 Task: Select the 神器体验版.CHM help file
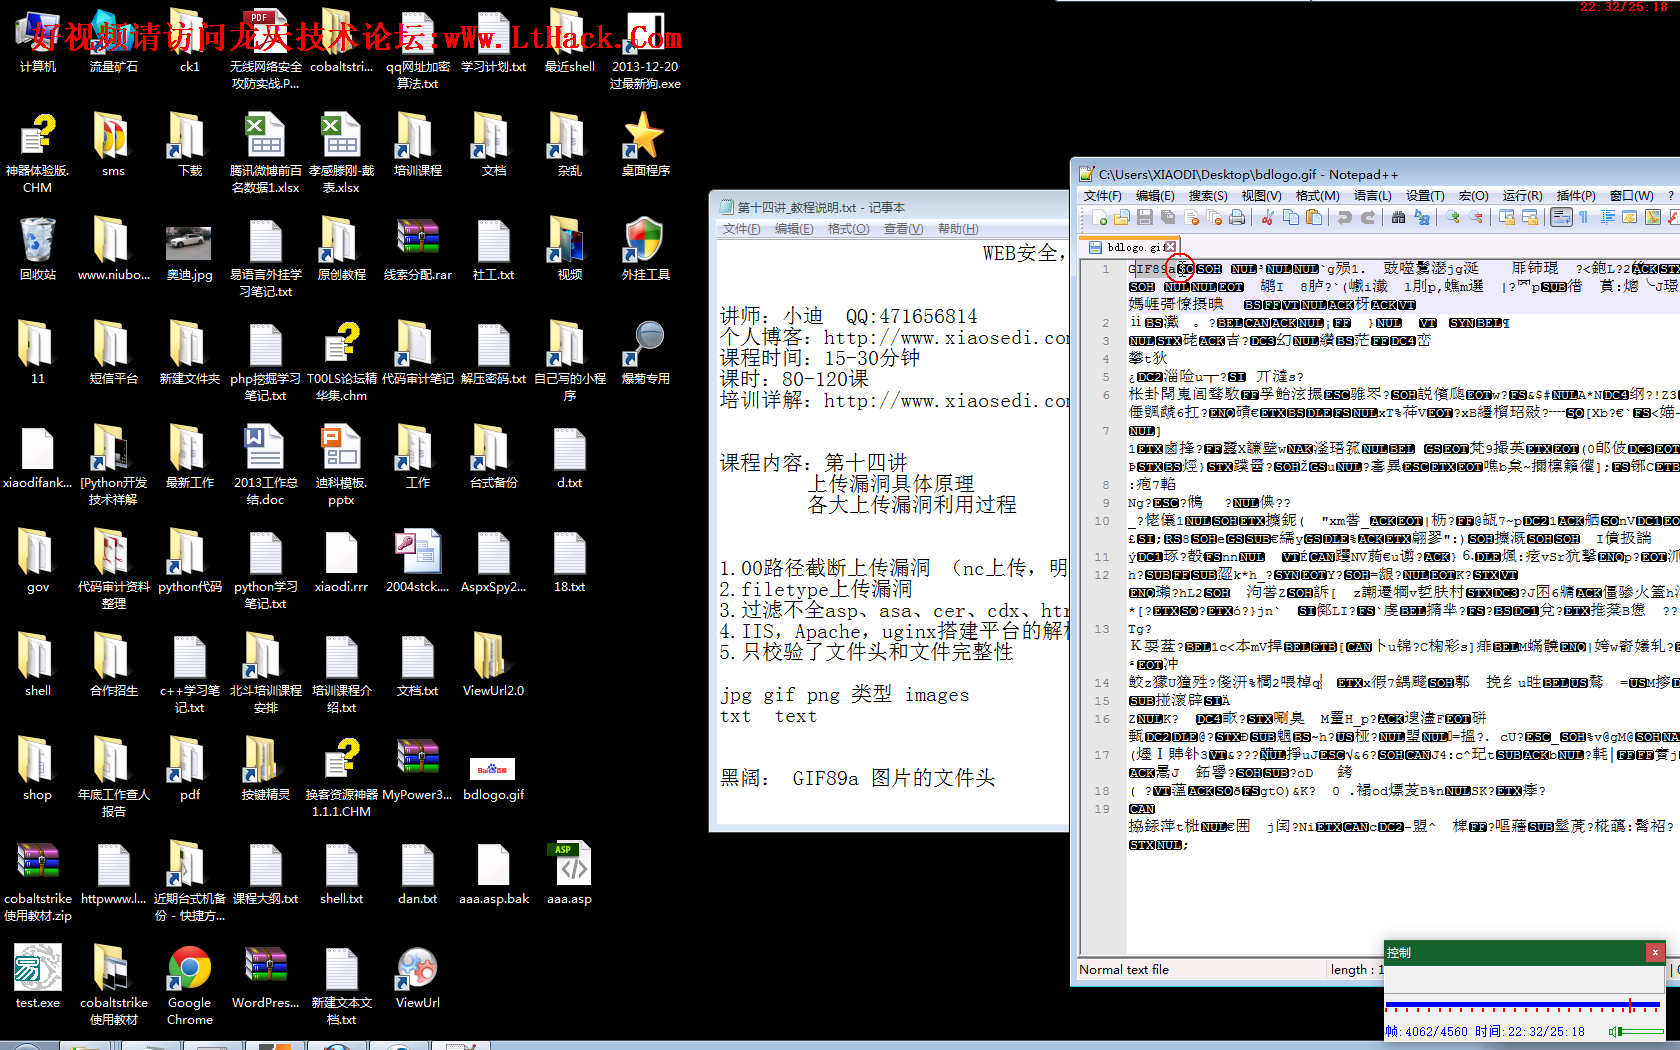pos(38,153)
